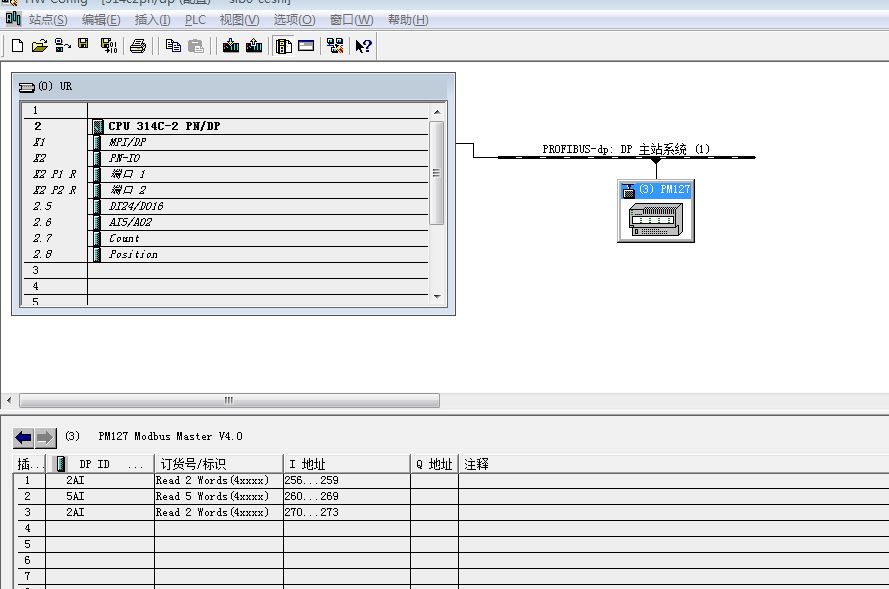Select the Count submodule row
Viewport: 889px width, 589px height.
coord(226,238)
